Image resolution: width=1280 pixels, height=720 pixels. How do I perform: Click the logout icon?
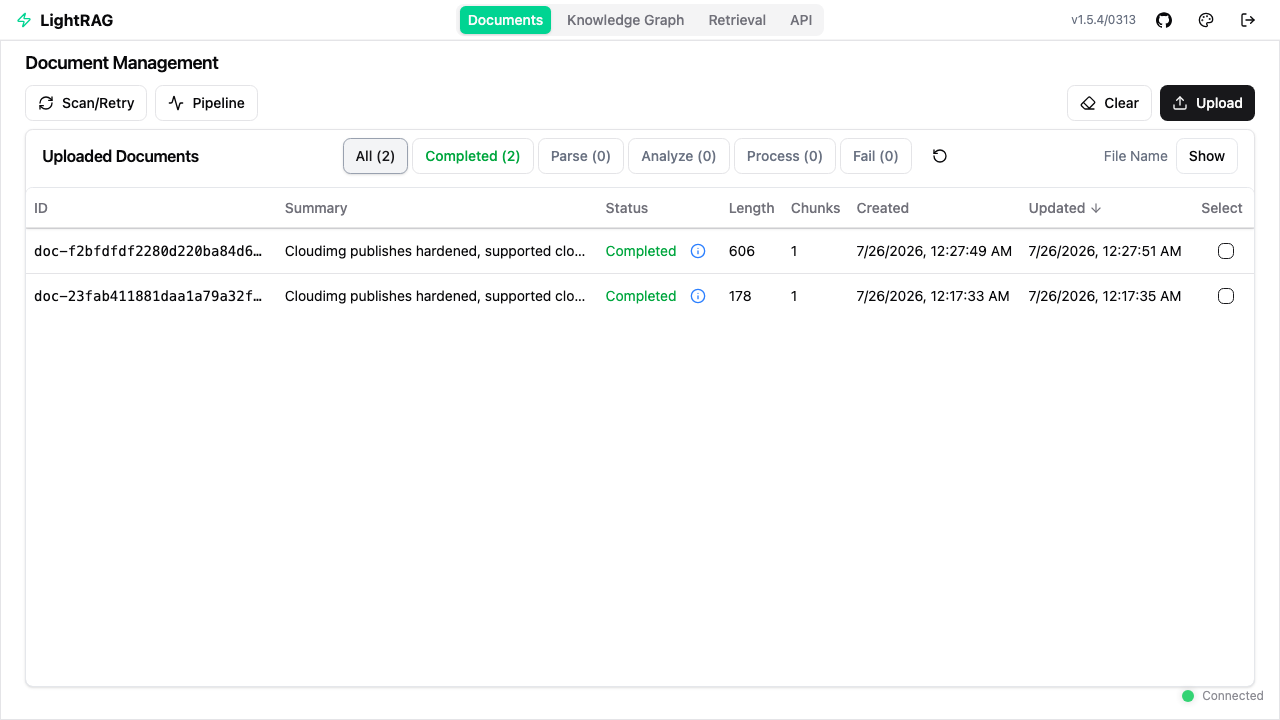[x=1248, y=20]
